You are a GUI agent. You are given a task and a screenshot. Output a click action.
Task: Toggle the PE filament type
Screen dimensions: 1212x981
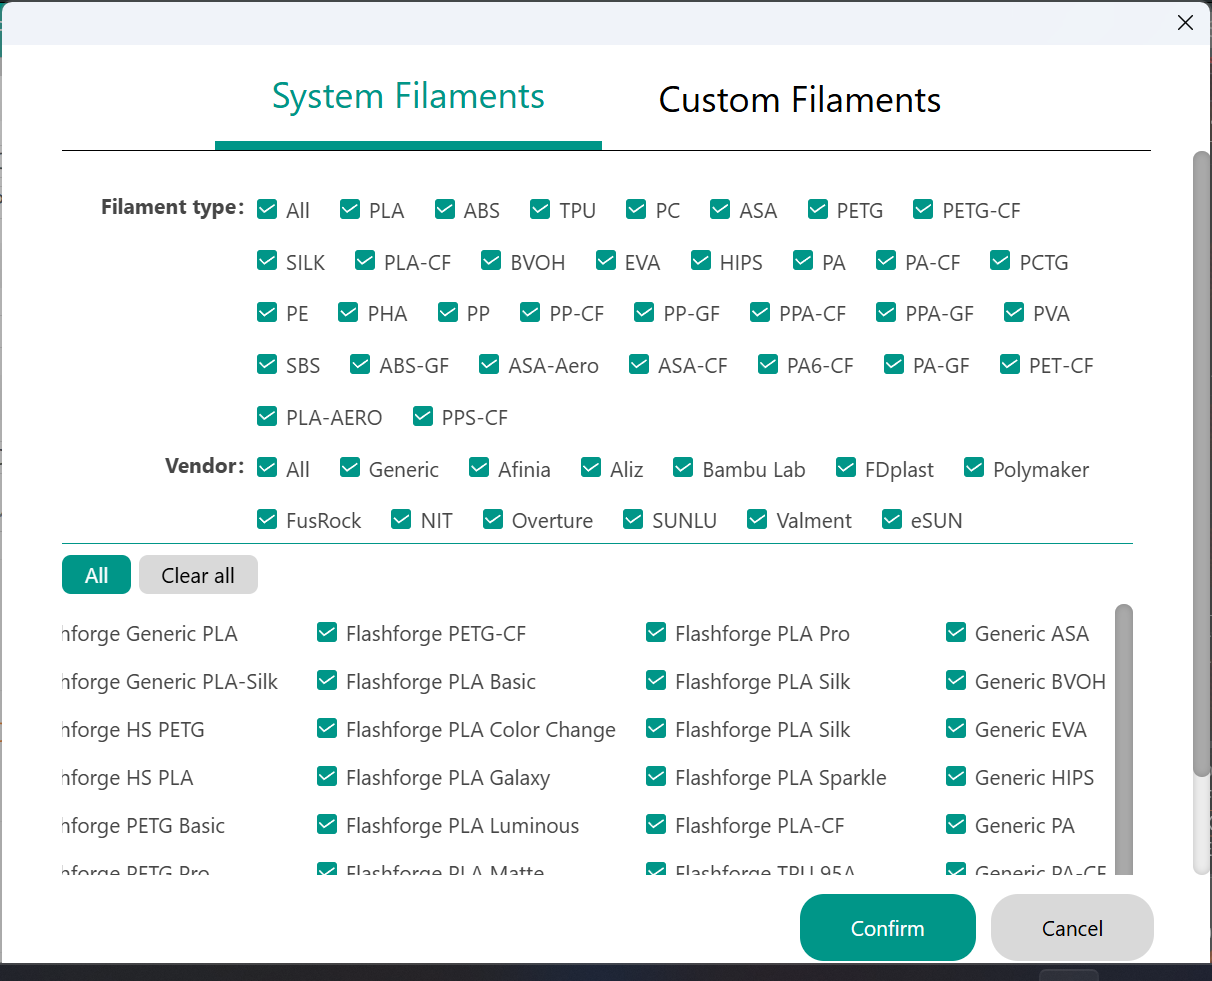pos(267,312)
